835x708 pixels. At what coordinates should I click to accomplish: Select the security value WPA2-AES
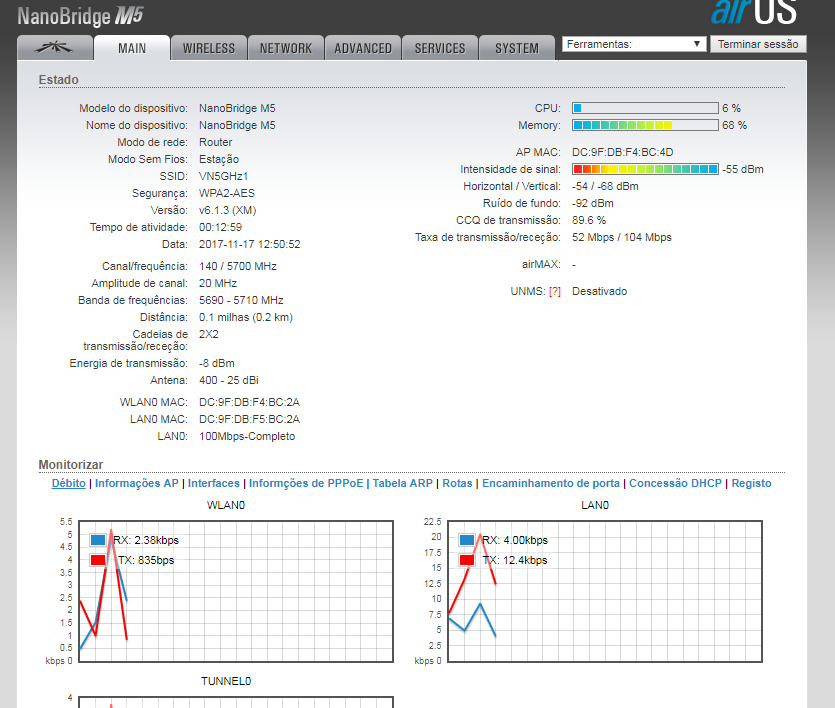pyautogui.click(x=227, y=193)
